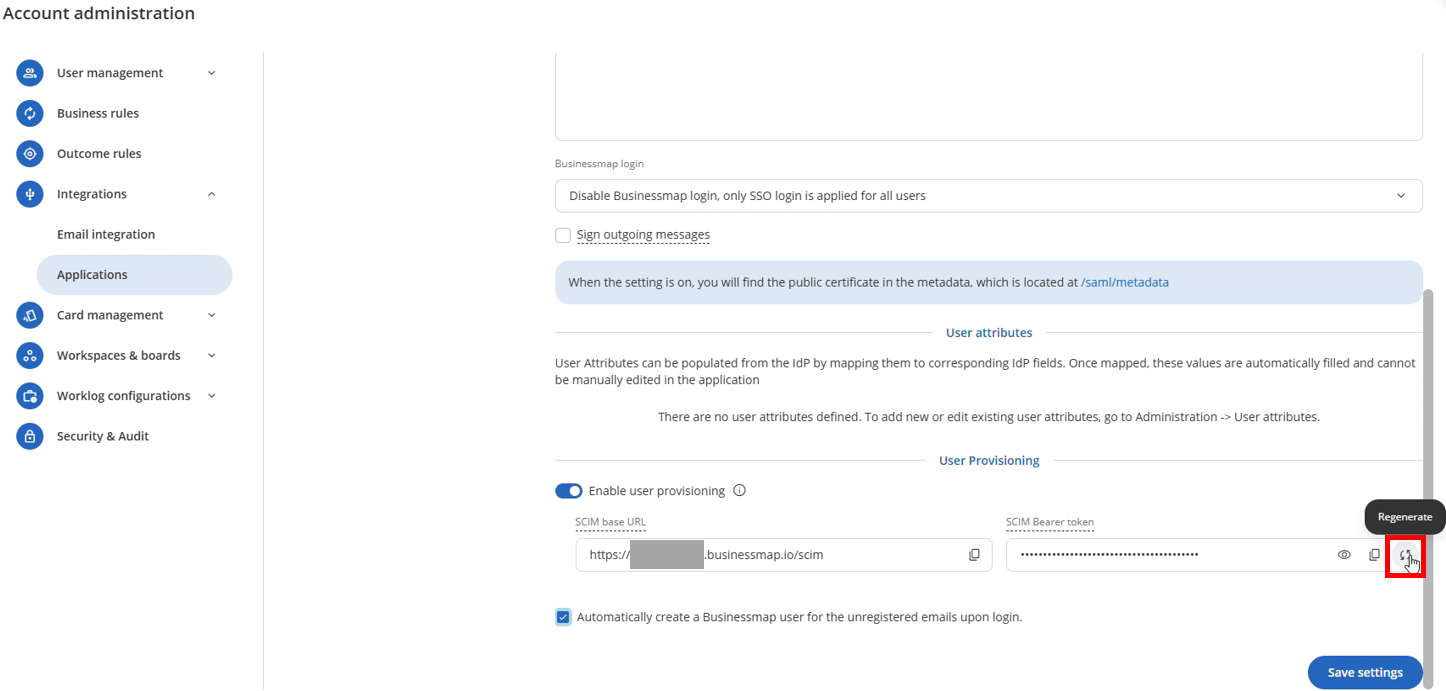The image size is (1446, 691).
Task: Select the Applications submenu item
Action: (x=134, y=275)
